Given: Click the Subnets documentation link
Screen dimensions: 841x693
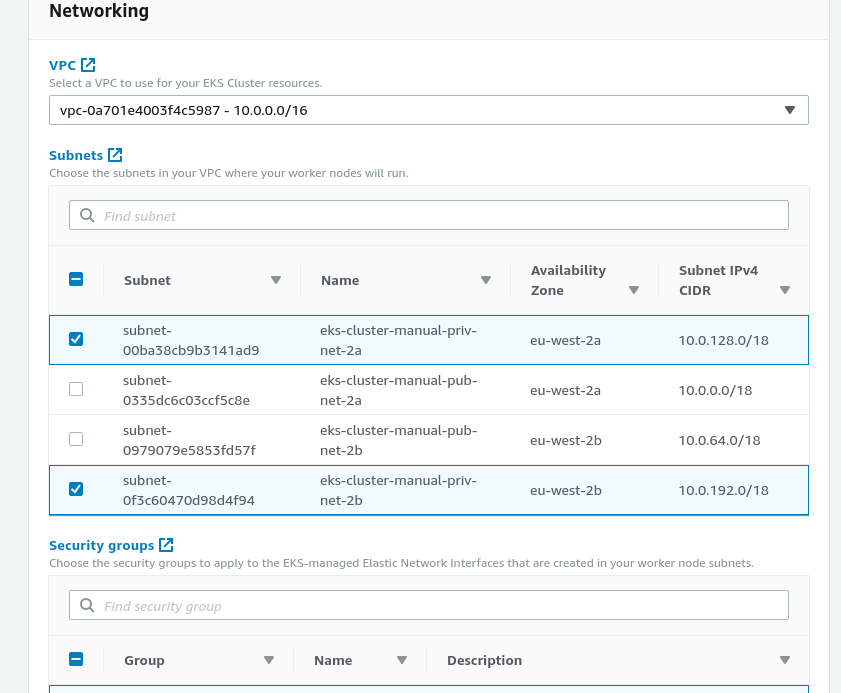Looking at the screenshot, I should [x=76, y=155].
